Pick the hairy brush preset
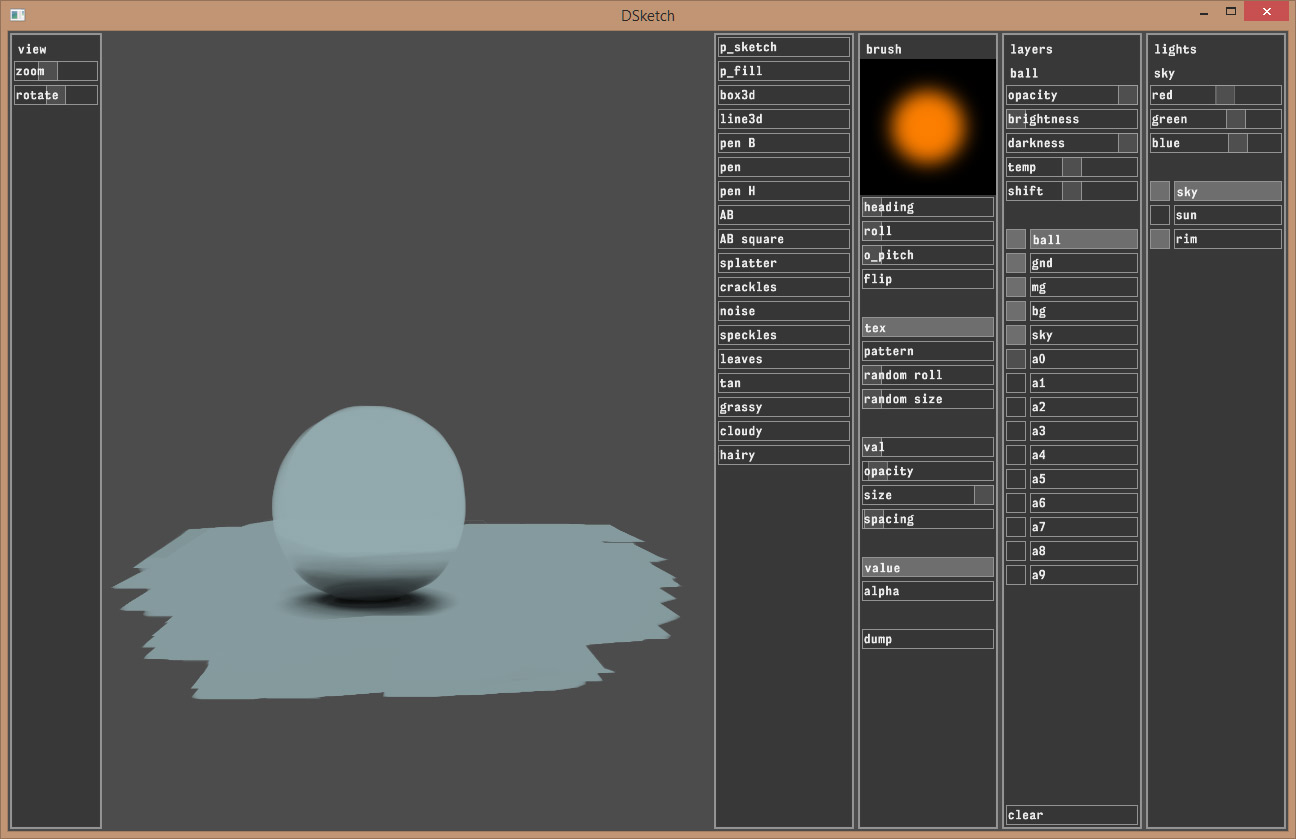The height and width of the screenshot is (839, 1296). tap(783, 455)
